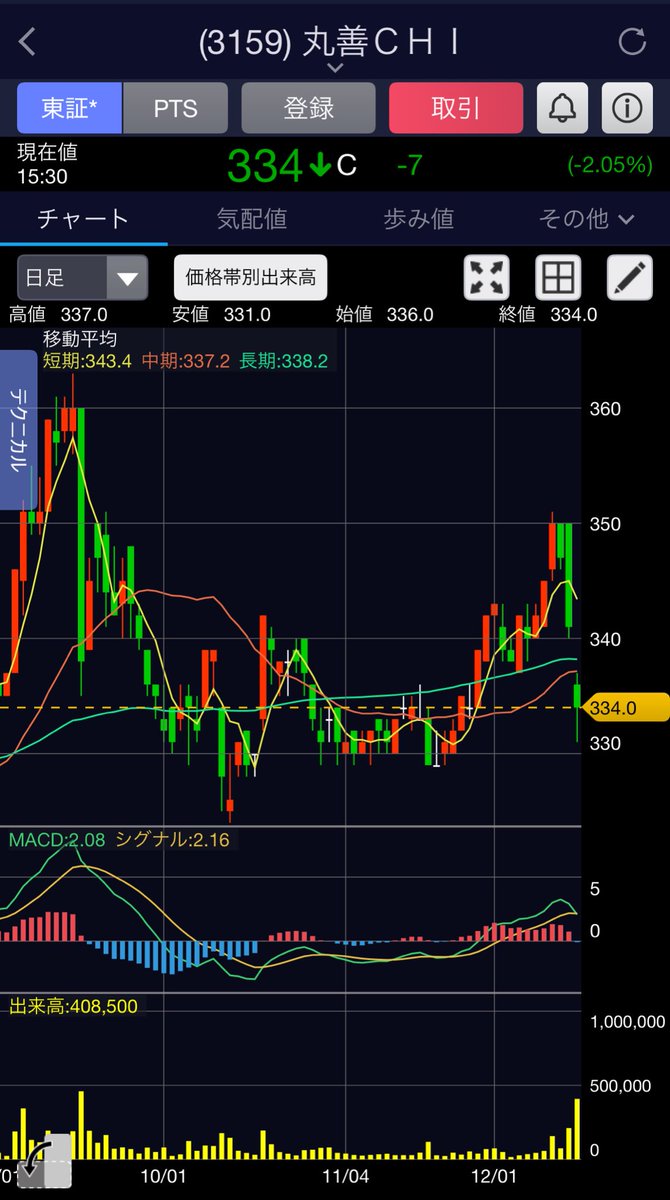Screen dimensions: 670x1200
Task: Tap the 安値 331.0 value
Action: (x=221, y=314)
